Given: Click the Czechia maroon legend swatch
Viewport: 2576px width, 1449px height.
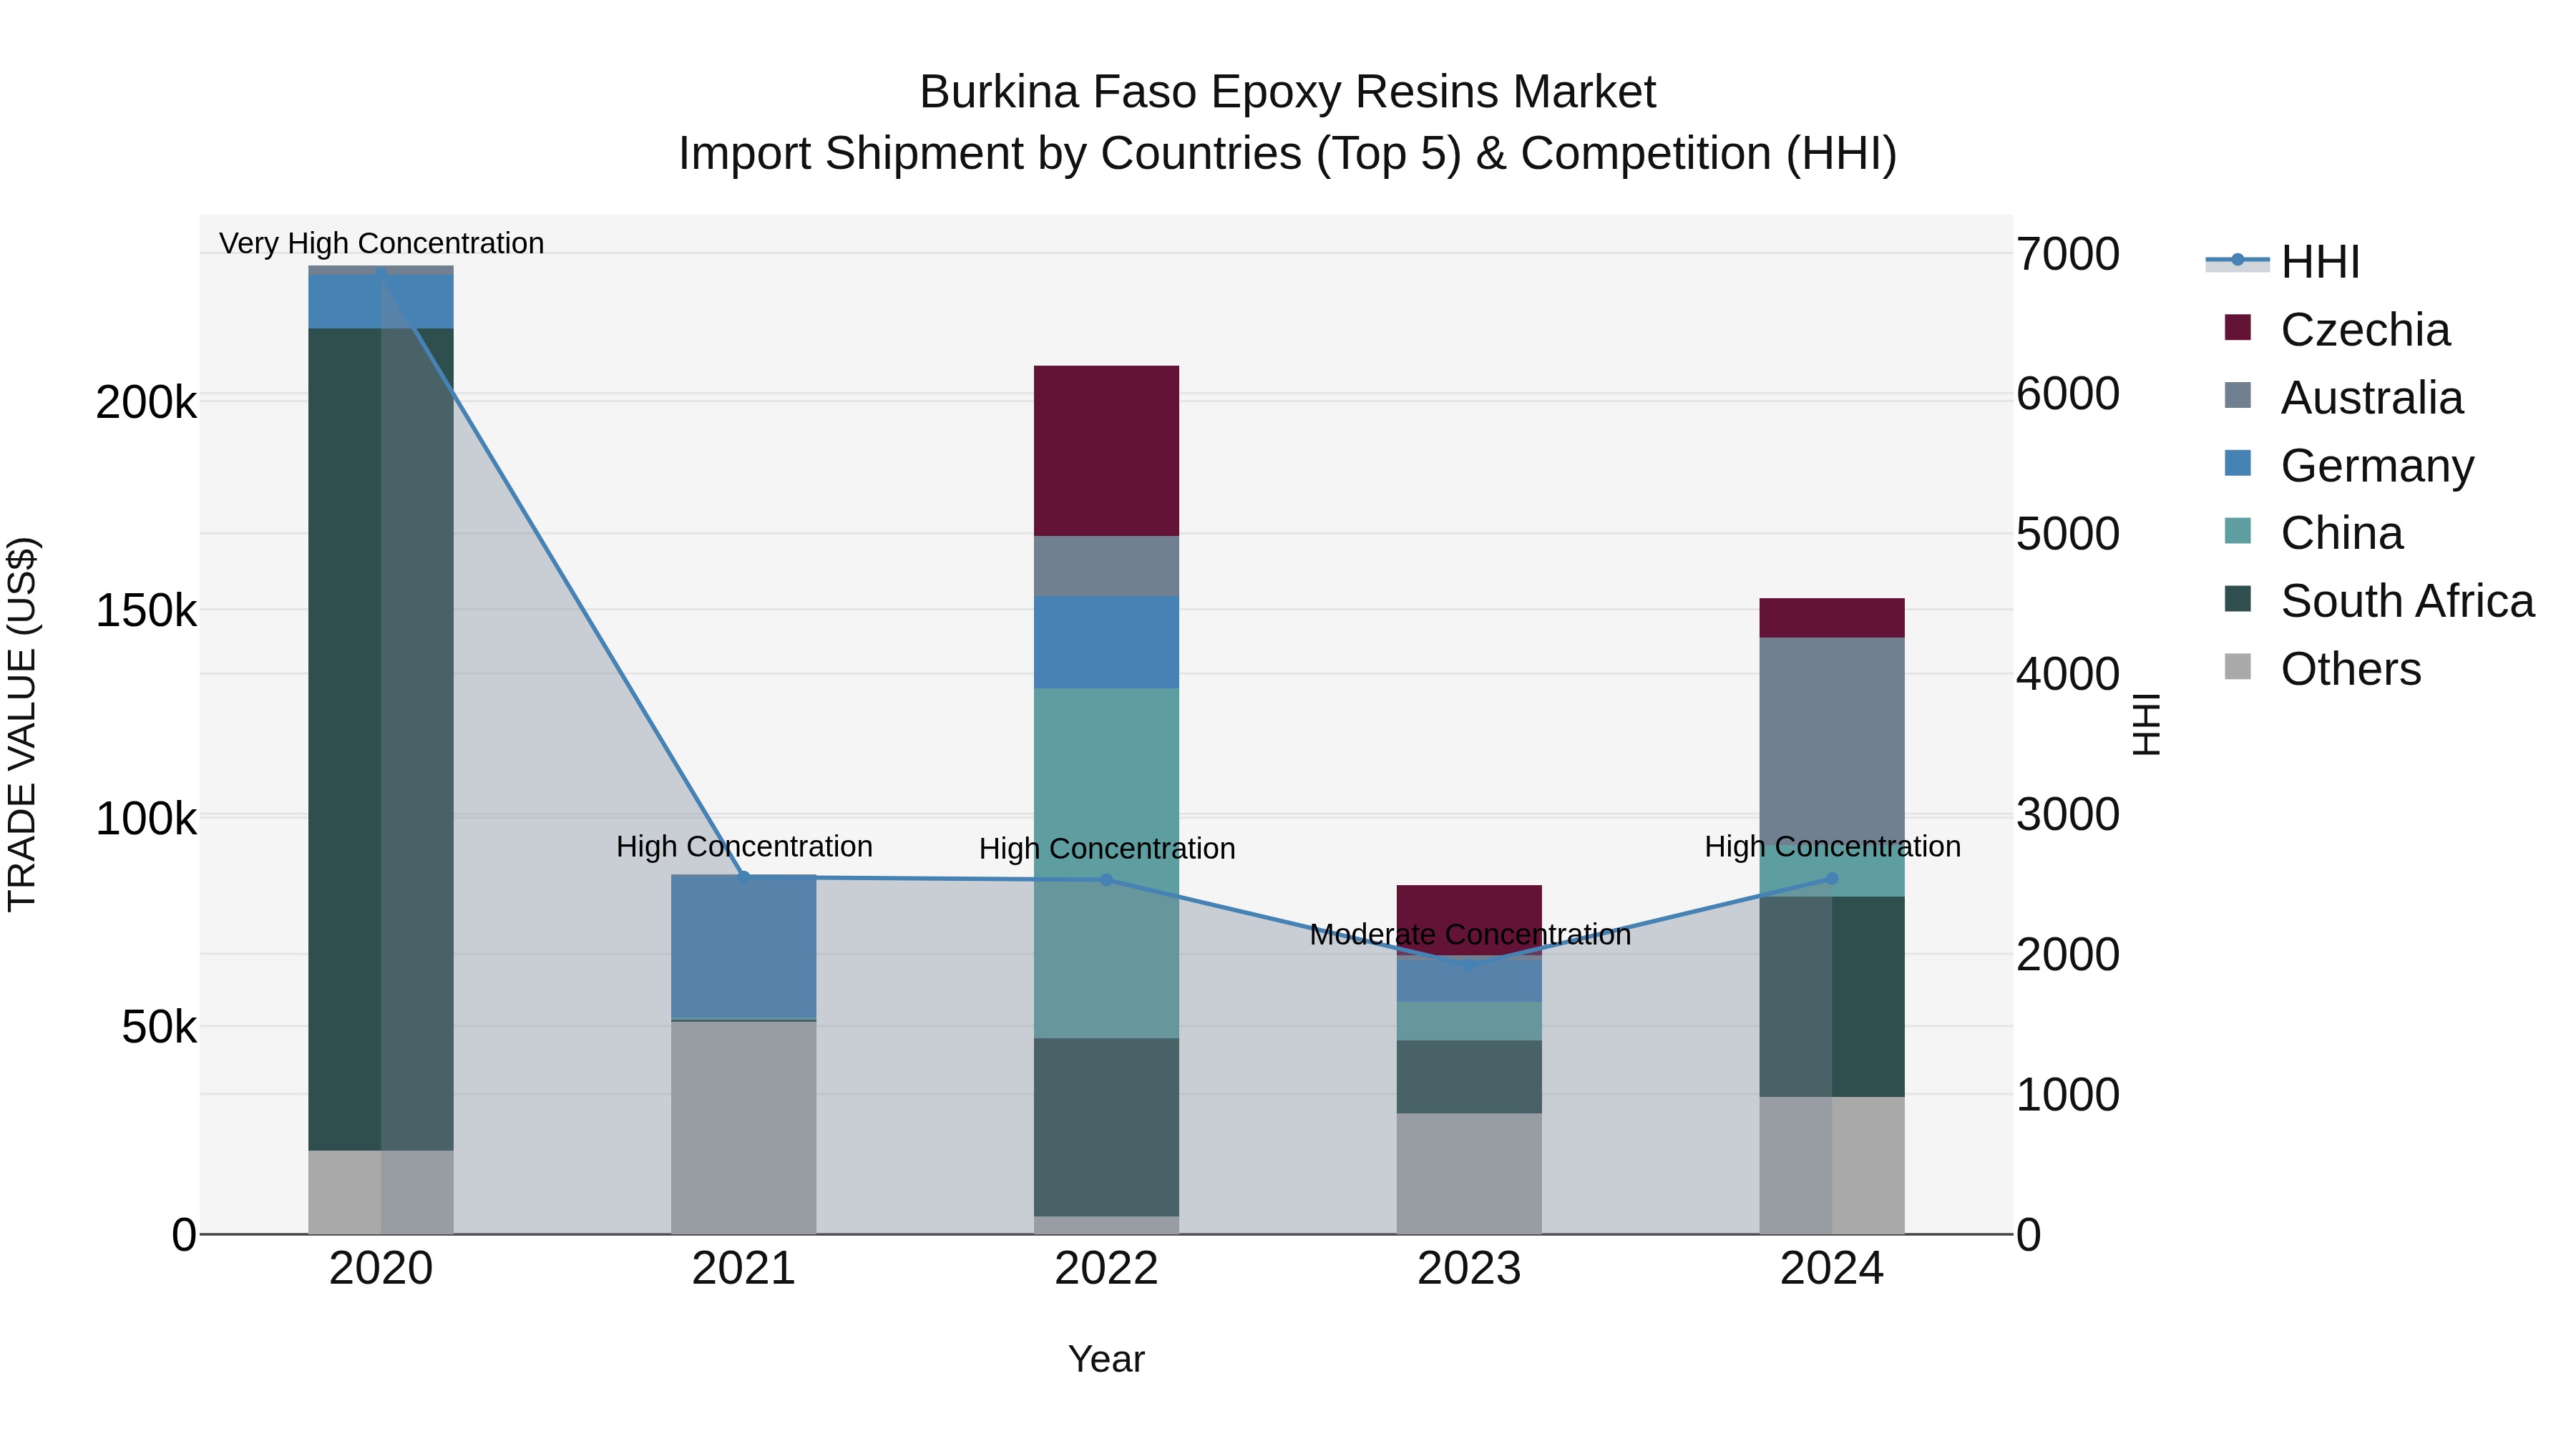Looking at the screenshot, I should (x=2238, y=328).
